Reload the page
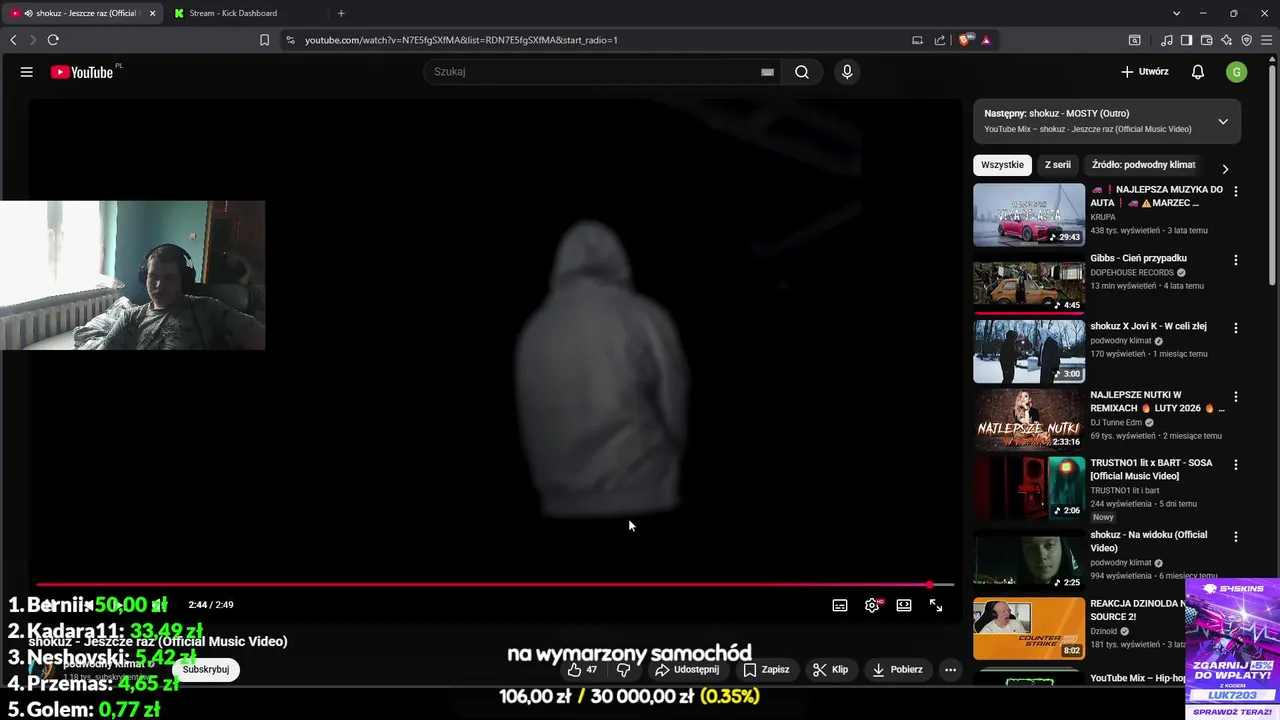Viewport: 1280px width, 720px height. (53, 40)
